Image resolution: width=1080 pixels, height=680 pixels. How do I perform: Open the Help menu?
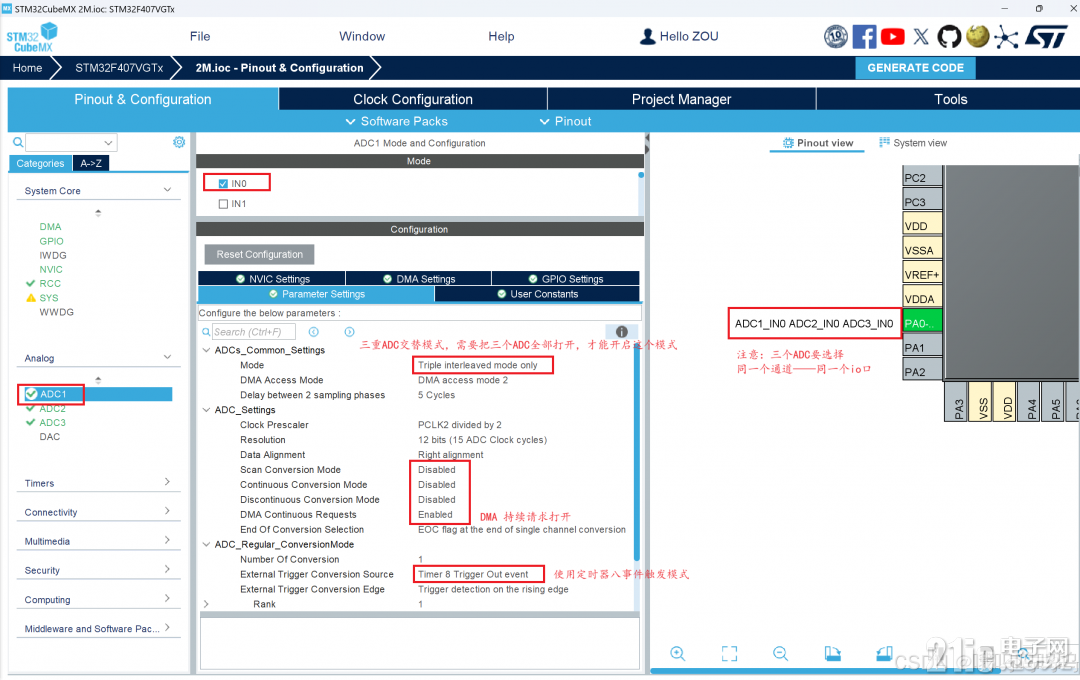[501, 37]
